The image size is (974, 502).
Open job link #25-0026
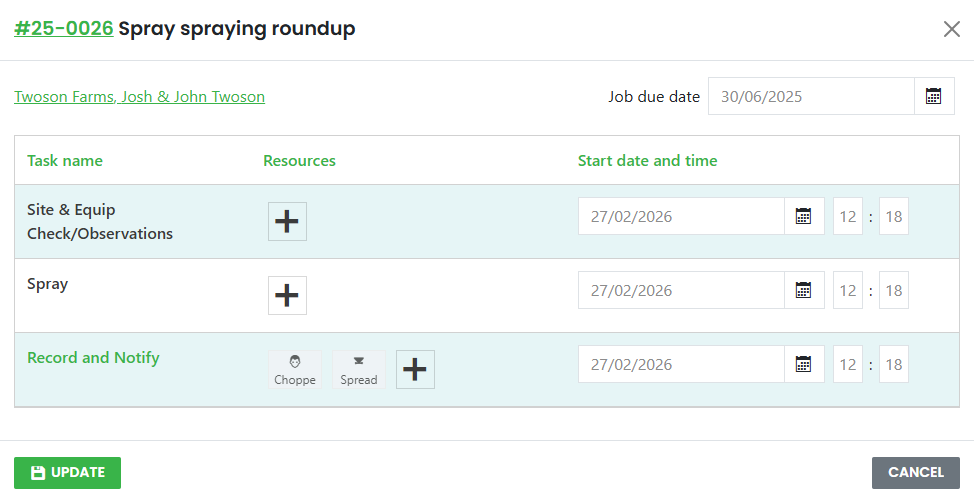tap(64, 28)
